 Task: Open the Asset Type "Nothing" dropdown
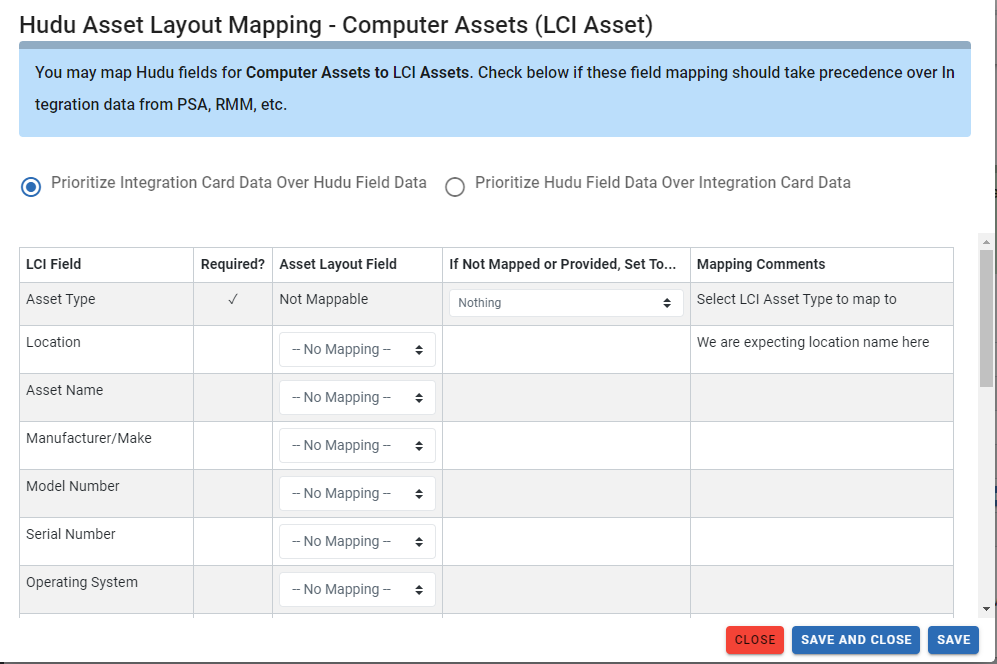coord(564,302)
